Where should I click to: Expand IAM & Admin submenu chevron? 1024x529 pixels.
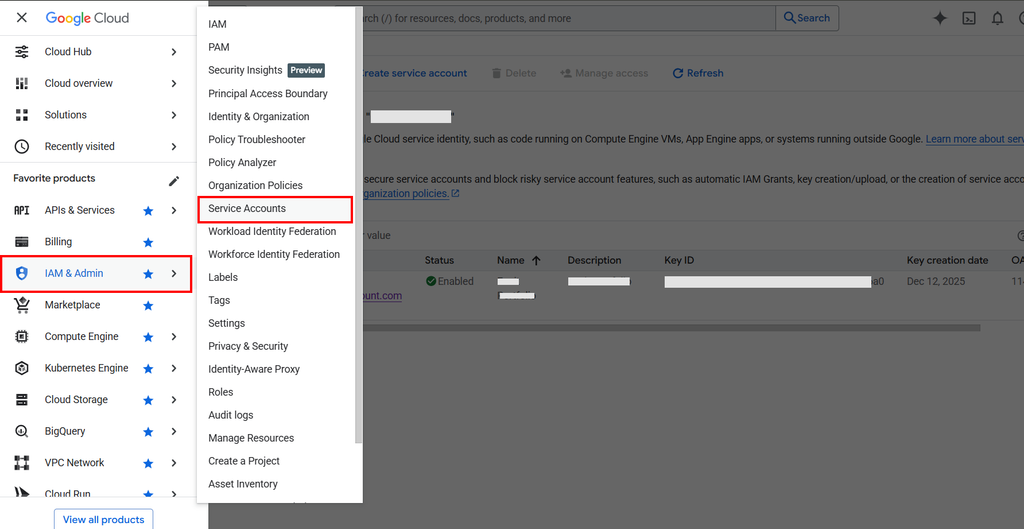(174, 274)
